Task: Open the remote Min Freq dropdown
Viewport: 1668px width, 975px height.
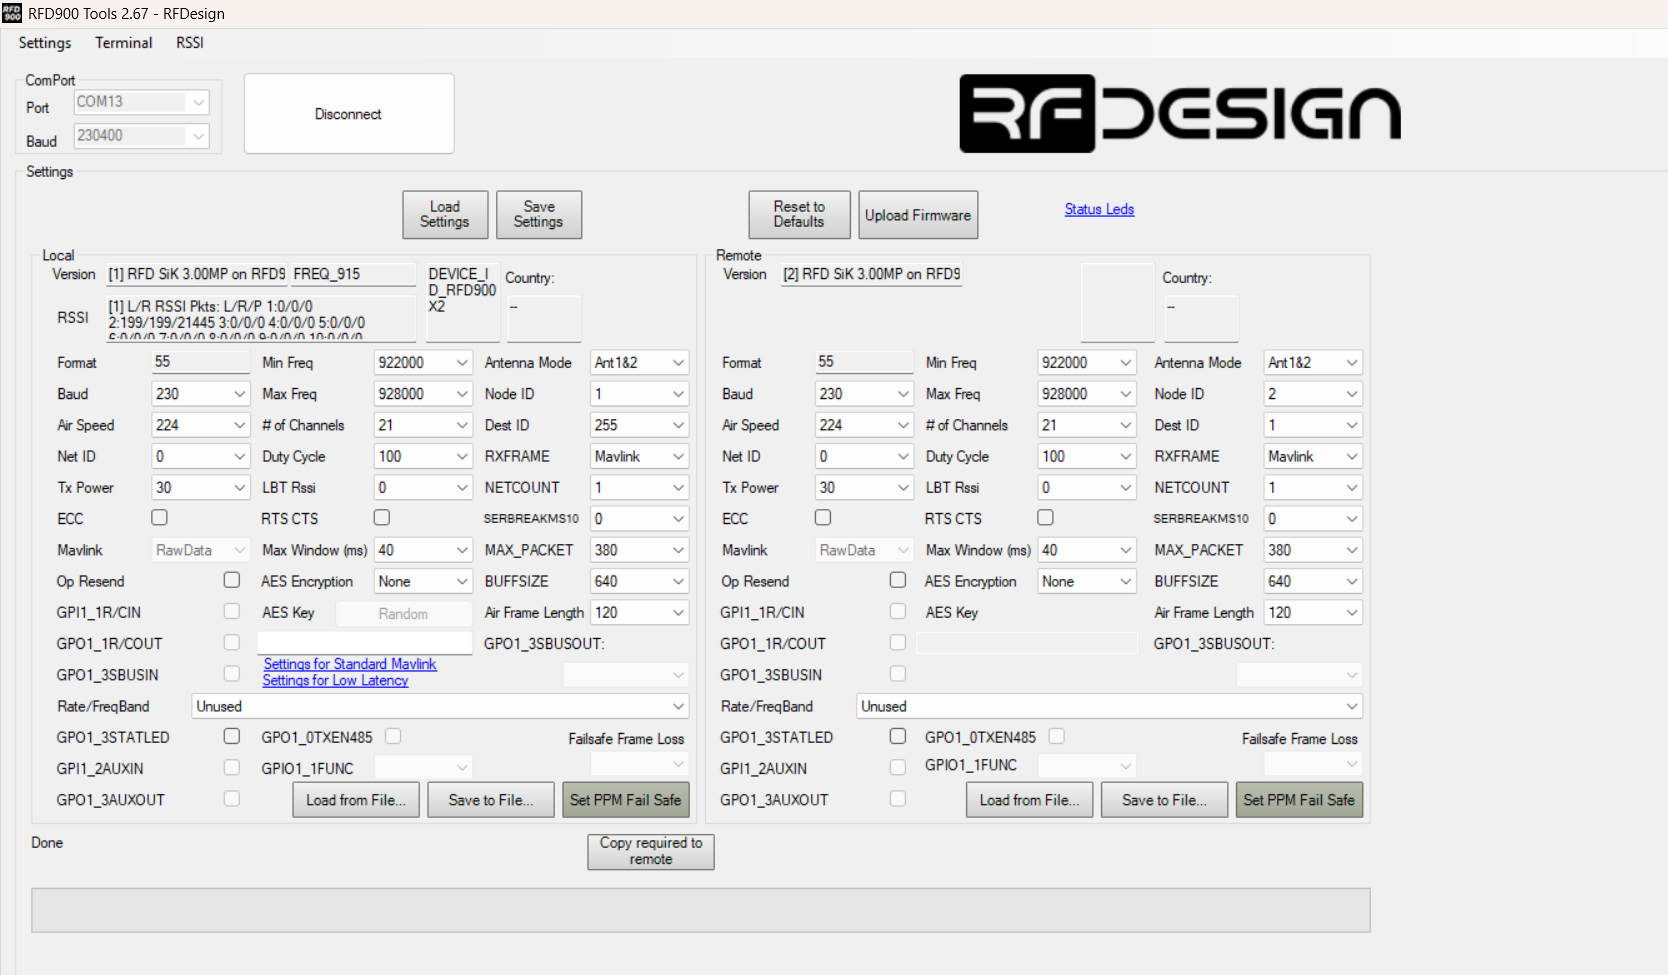Action: pyautogui.click(x=1087, y=363)
